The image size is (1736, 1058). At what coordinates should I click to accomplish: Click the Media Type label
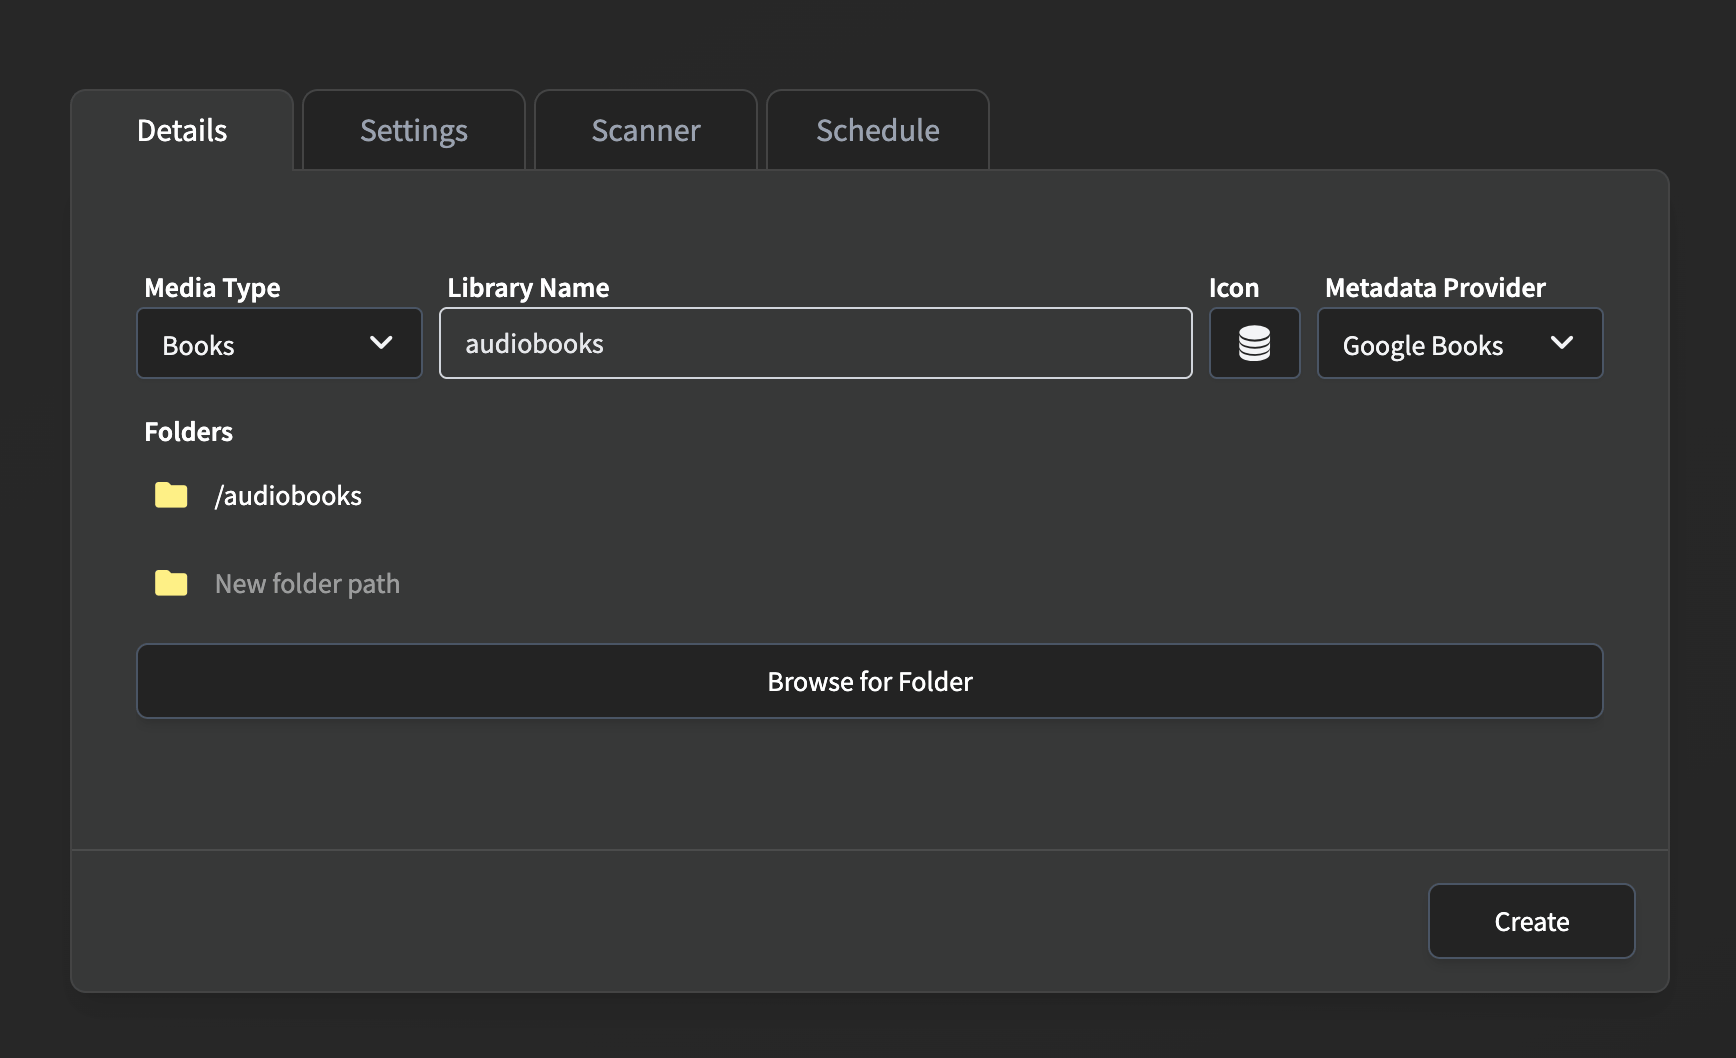click(x=212, y=288)
